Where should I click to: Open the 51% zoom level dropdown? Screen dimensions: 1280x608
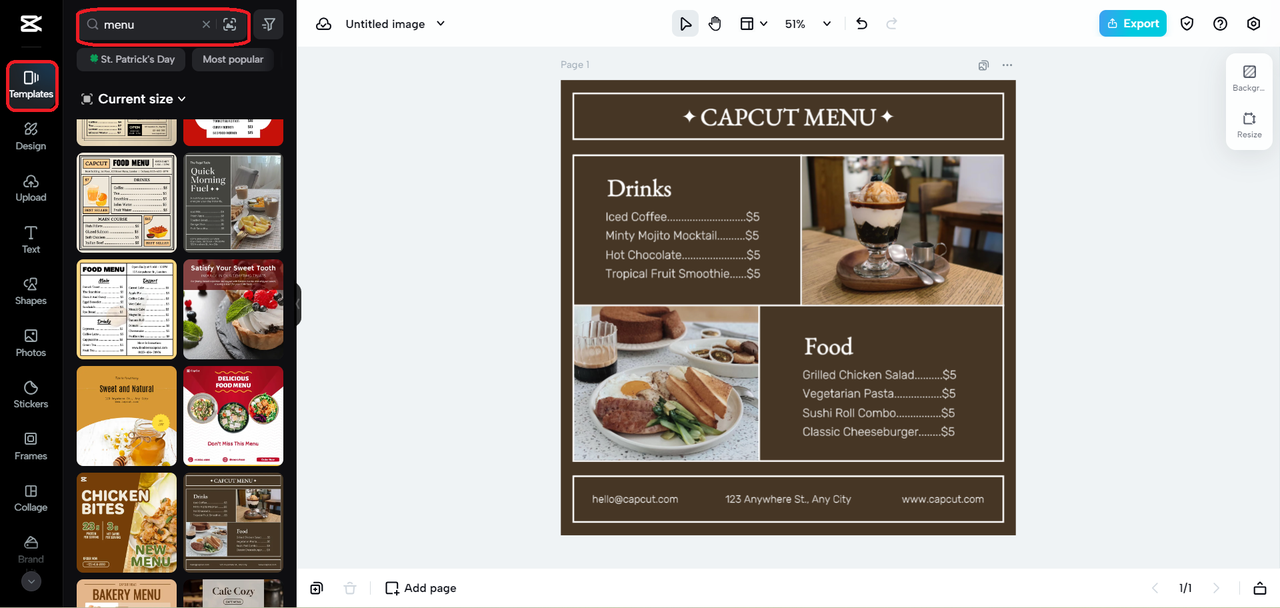click(808, 24)
